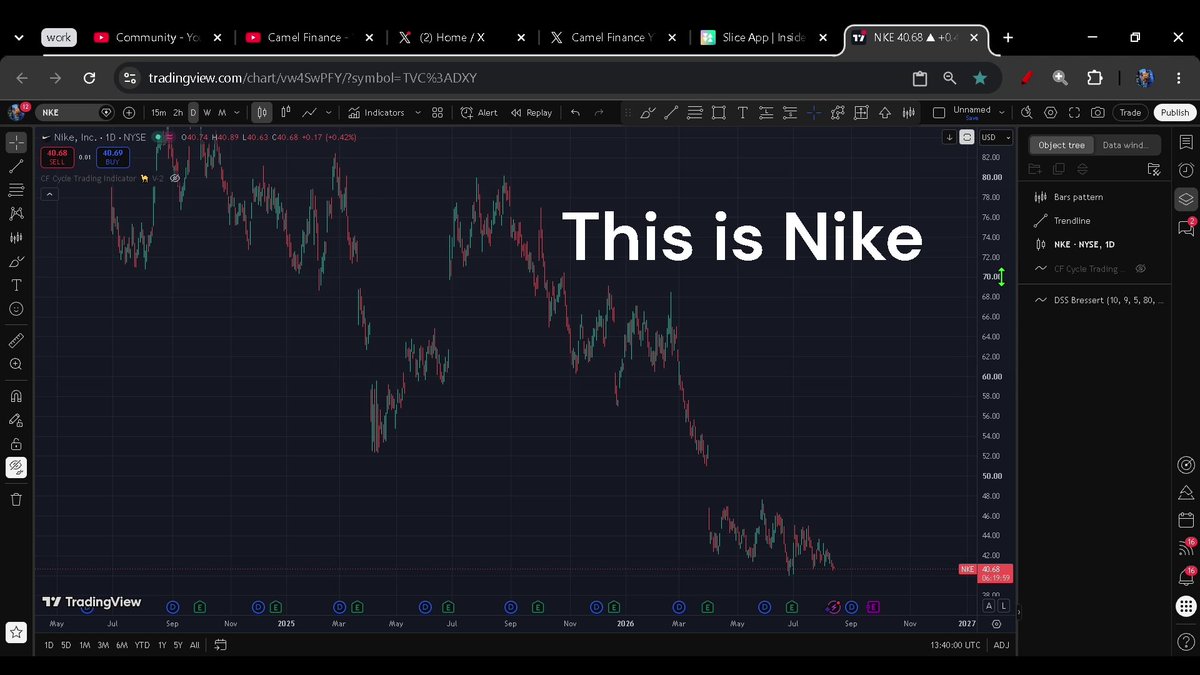
Task: Open the USD currency dropdown
Action: [x=996, y=137]
